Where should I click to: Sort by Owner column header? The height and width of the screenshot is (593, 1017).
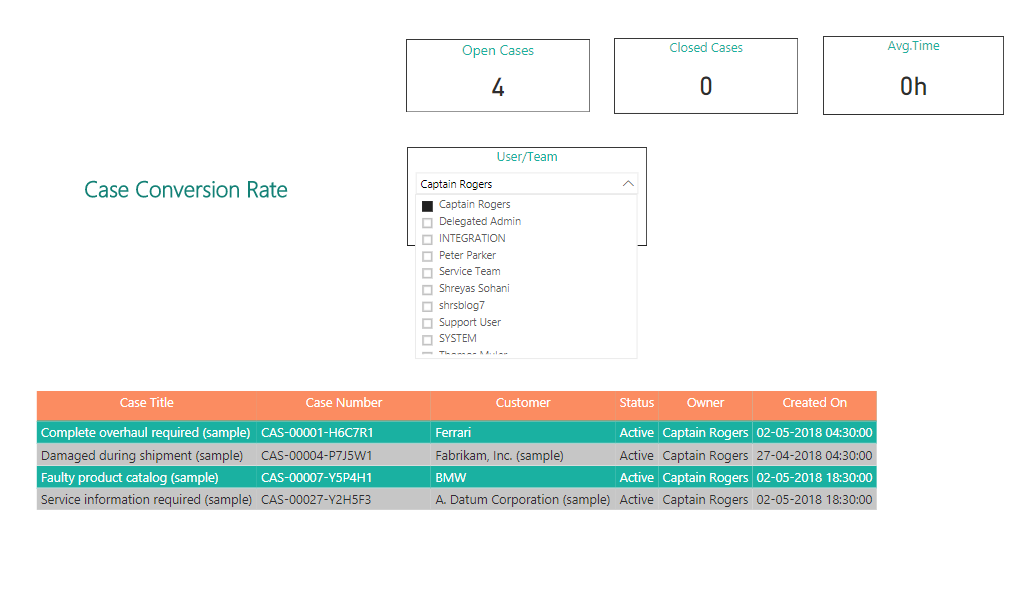pos(705,403)
